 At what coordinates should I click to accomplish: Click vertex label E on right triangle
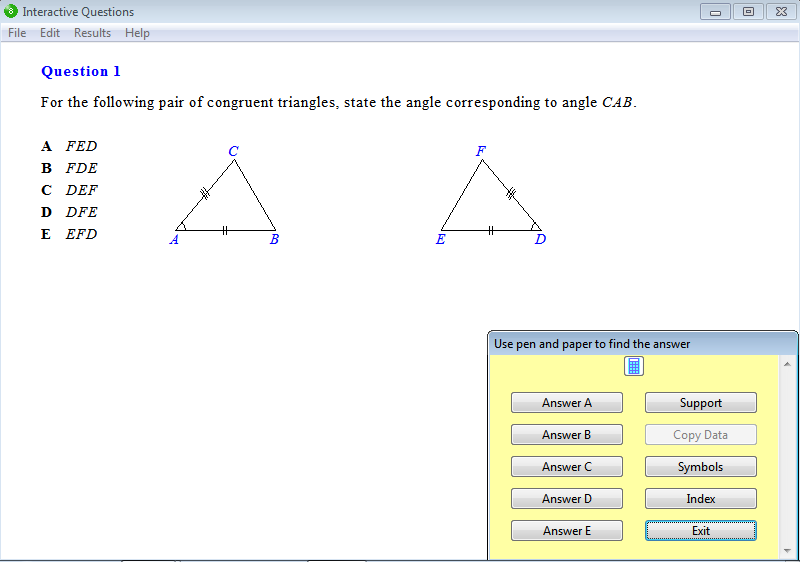click(x=440, y=239)
